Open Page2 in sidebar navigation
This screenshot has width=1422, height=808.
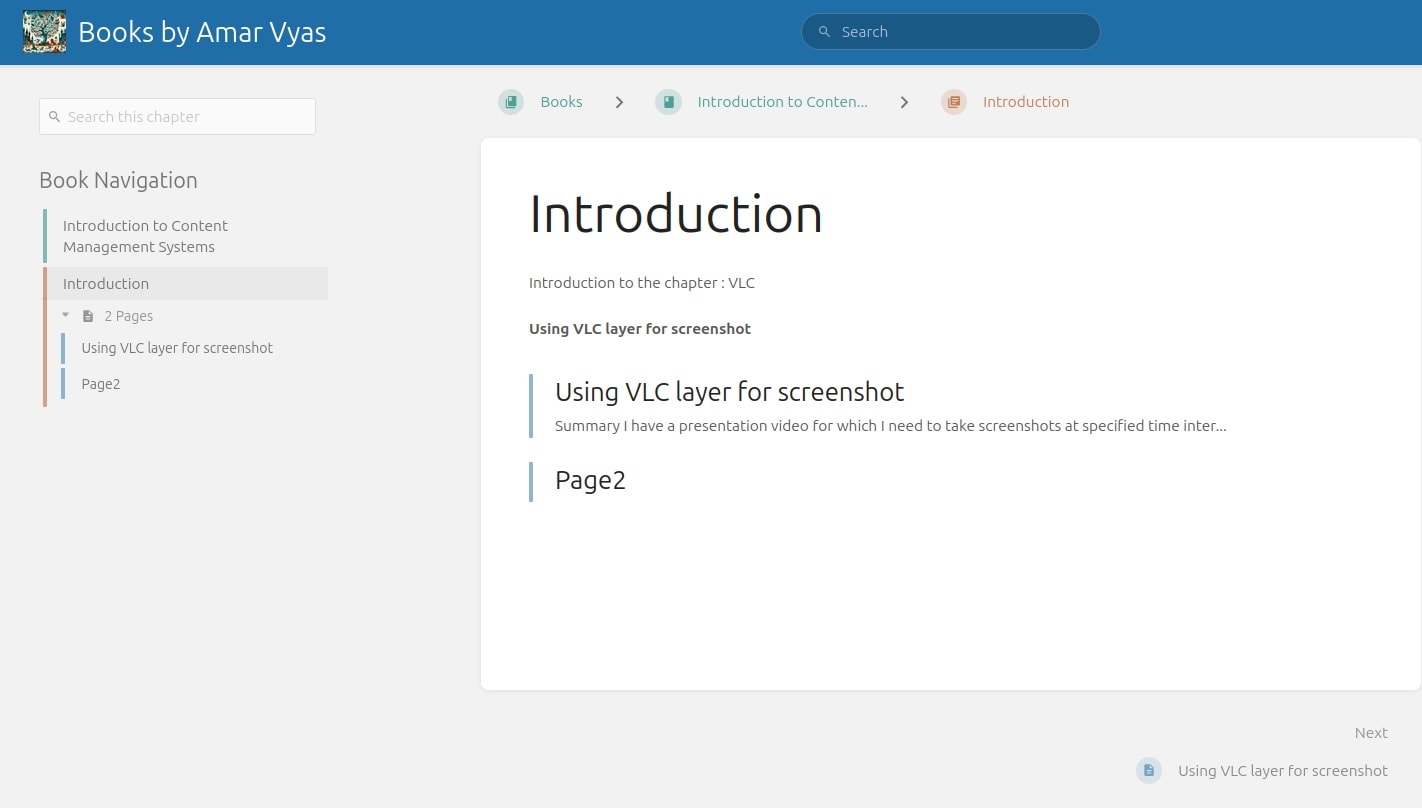(100, 384)
